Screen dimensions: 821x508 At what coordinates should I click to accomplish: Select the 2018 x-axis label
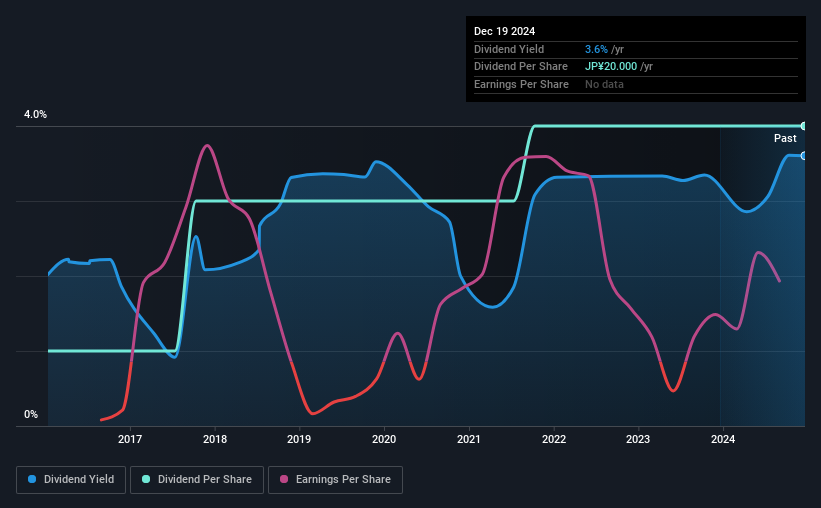tap(215, 439)
